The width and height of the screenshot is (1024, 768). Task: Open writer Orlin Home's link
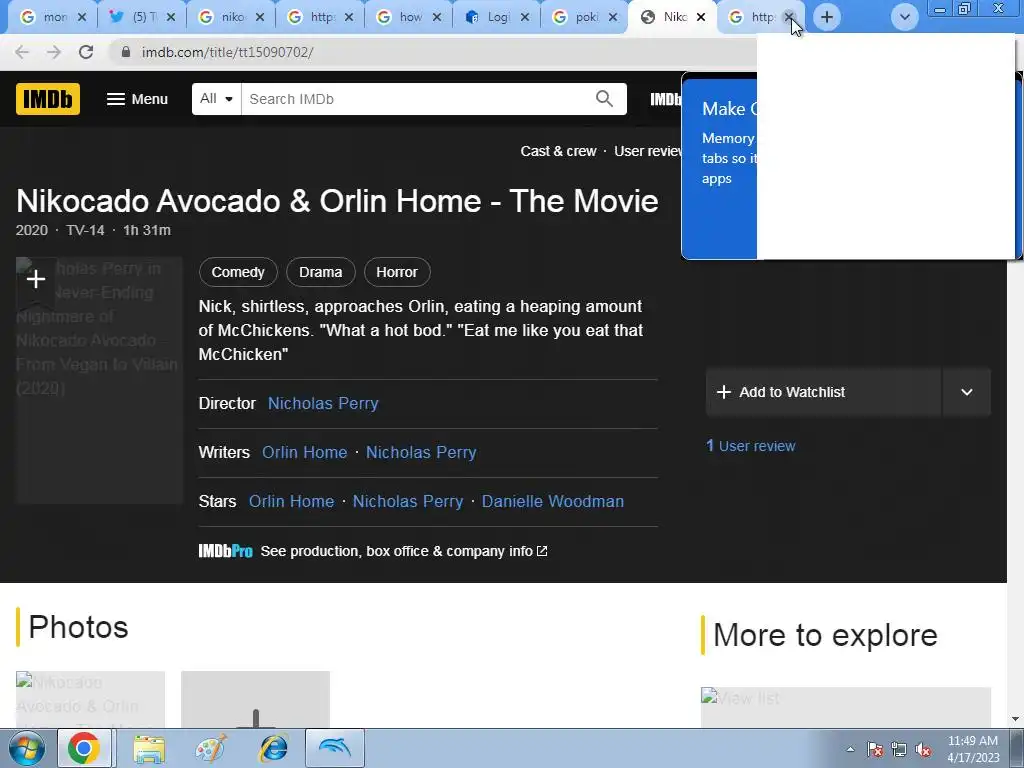(x=304, y=452)
